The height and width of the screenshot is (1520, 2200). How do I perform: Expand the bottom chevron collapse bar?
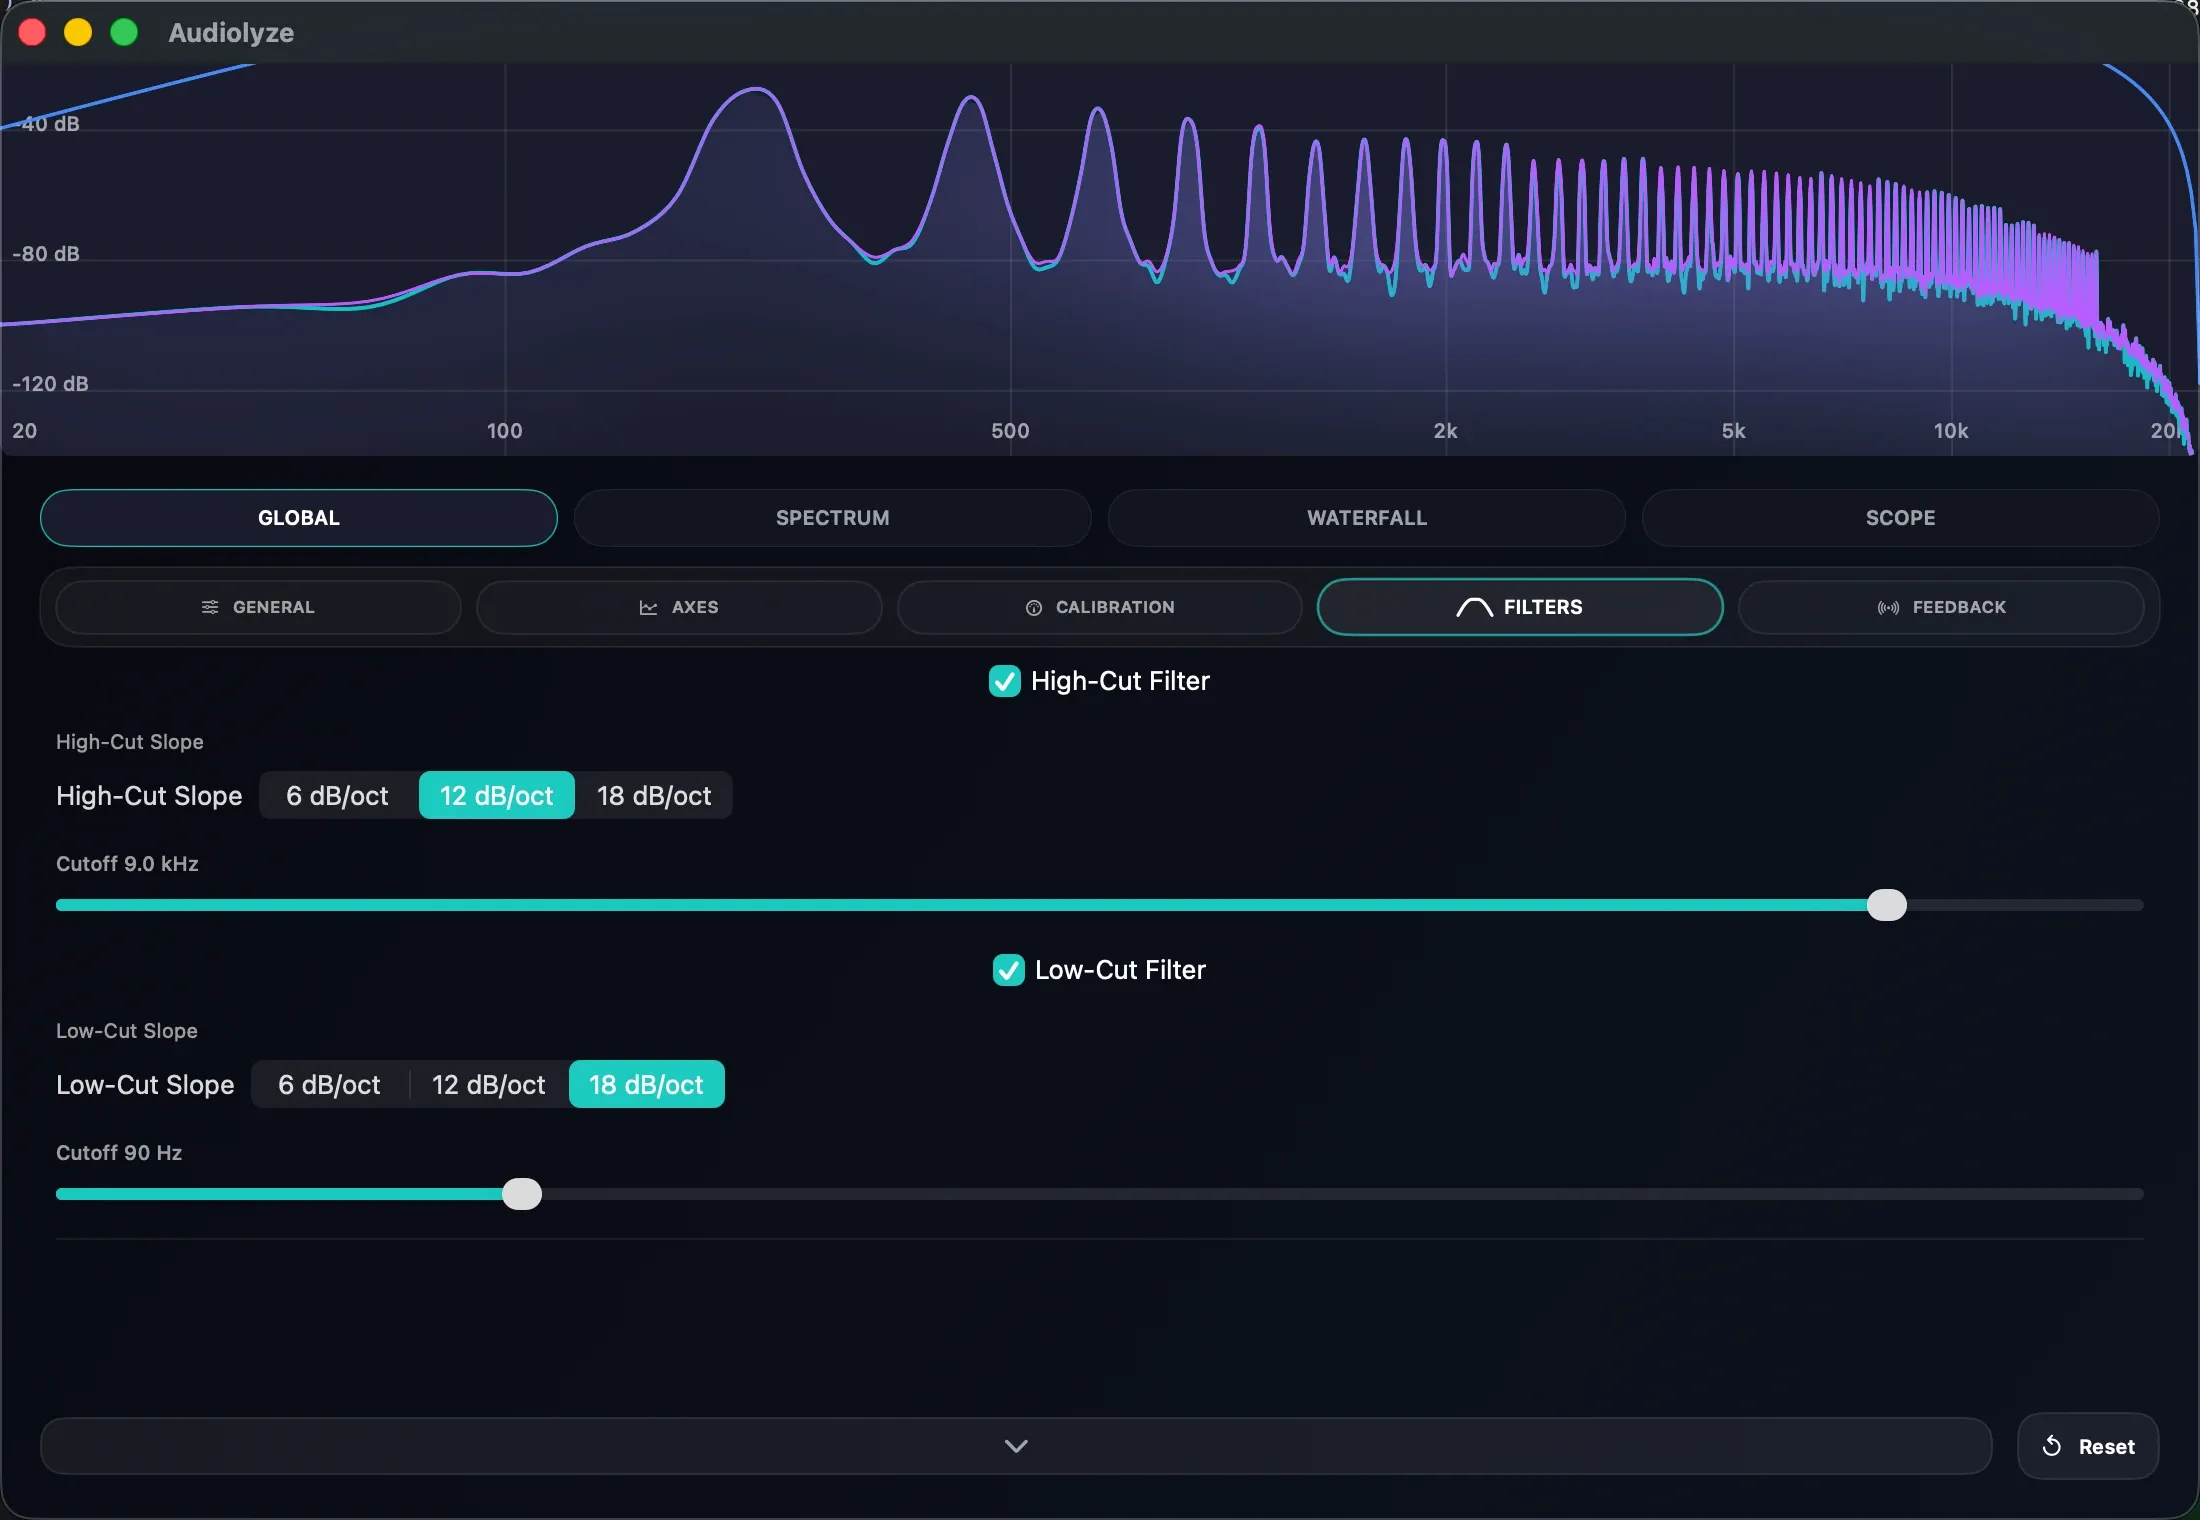(1016, 1446)
